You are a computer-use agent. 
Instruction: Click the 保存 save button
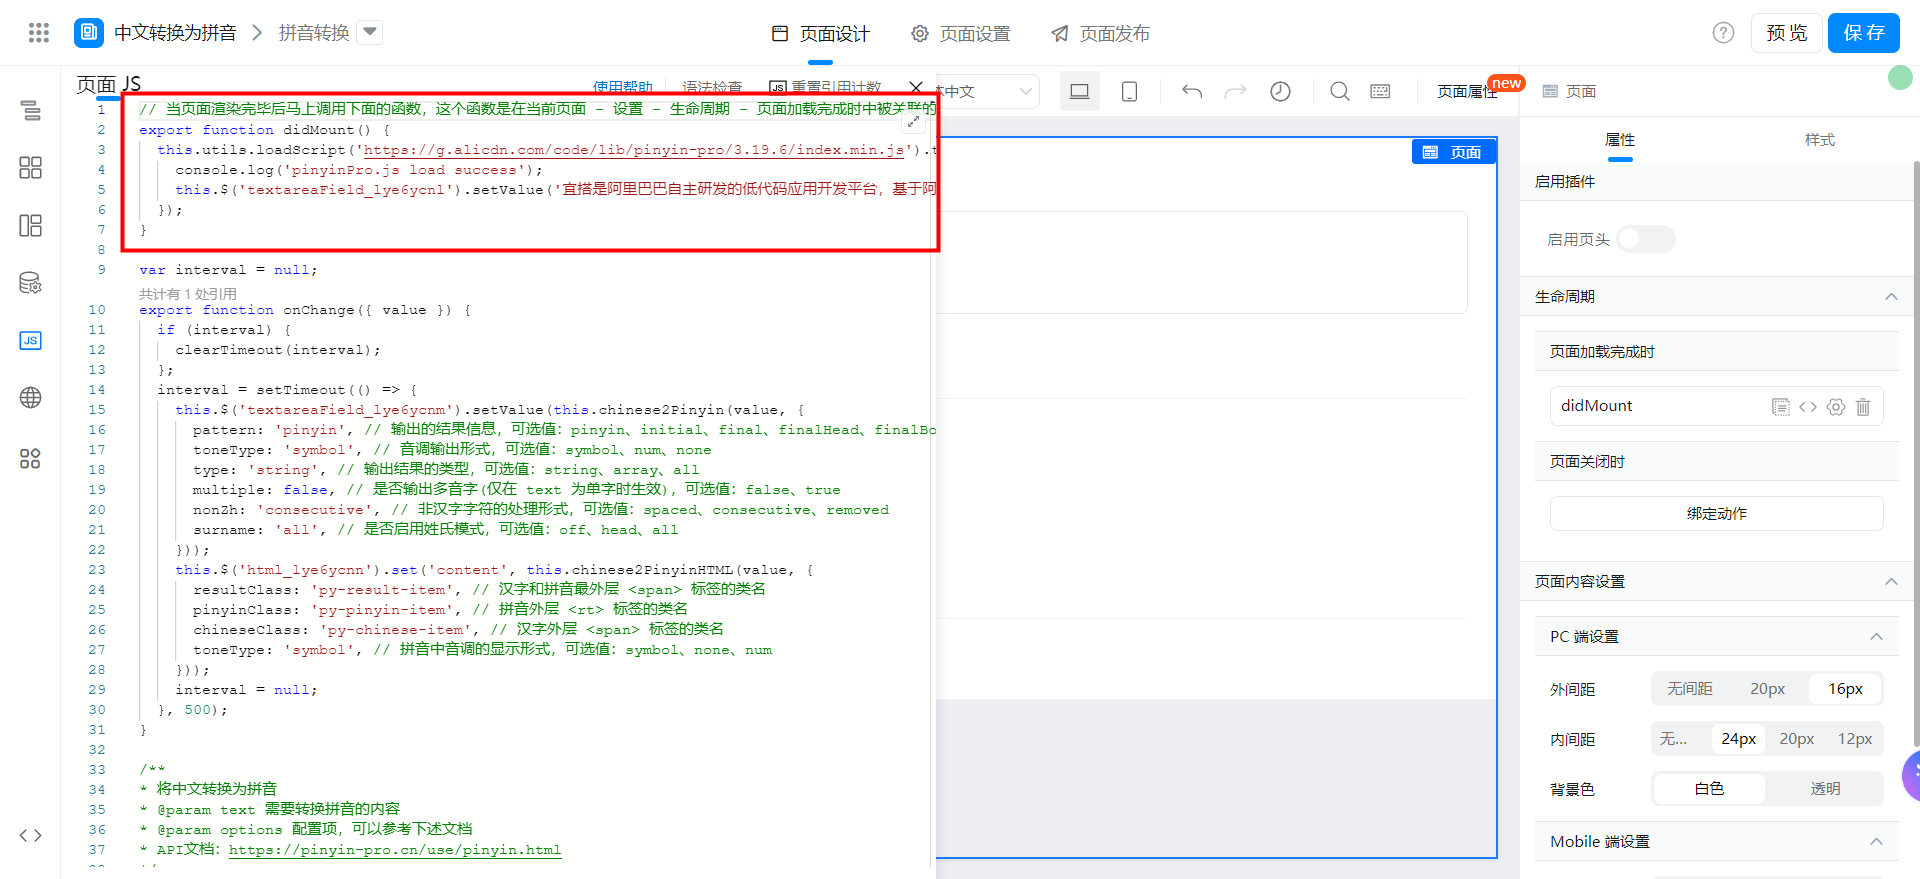pyautogui.click(x=1864, y=33)
